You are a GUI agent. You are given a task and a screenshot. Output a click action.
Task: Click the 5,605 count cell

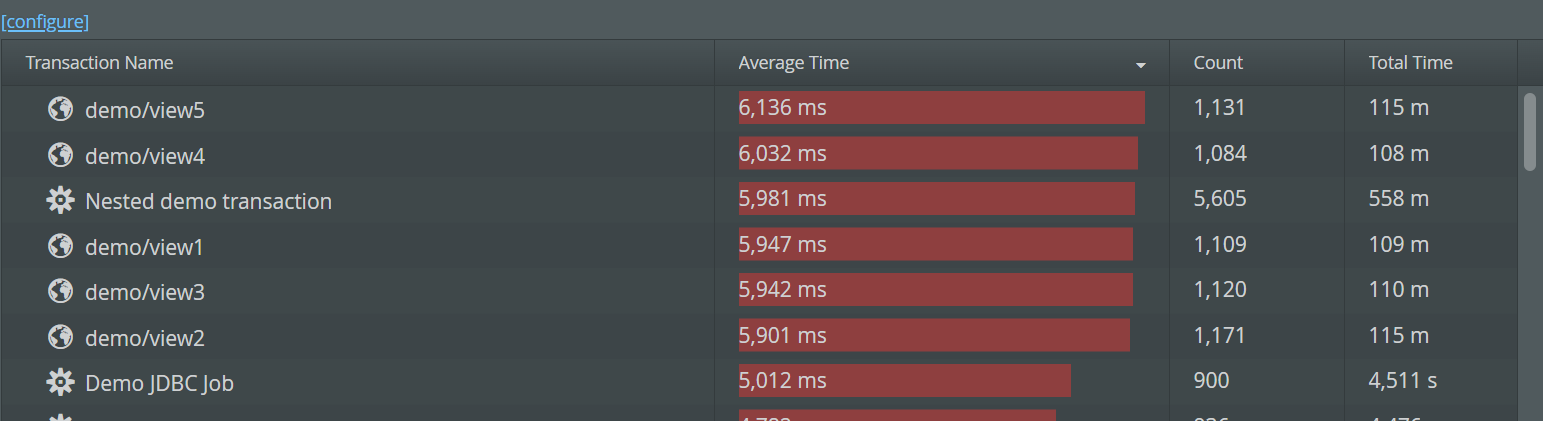pyautogui.click(x=1220, y=199)
